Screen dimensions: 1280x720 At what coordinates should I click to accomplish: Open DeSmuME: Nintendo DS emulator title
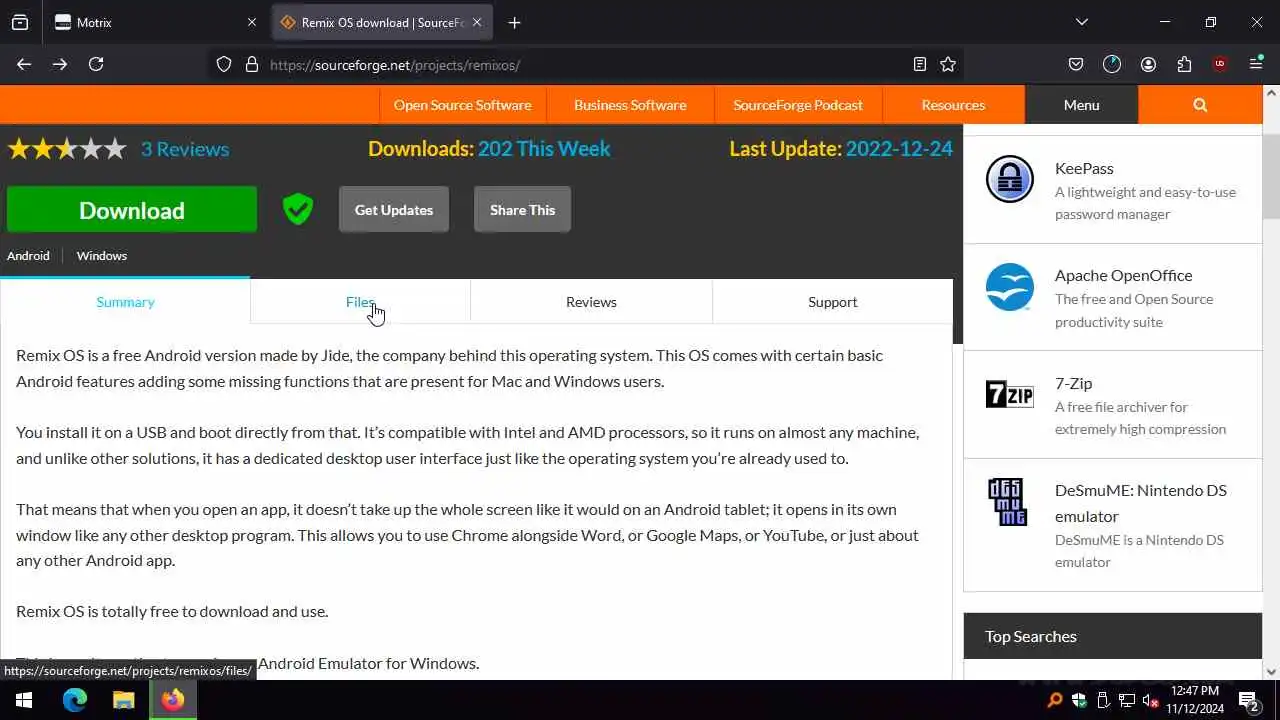click(x=1141, y=503)
